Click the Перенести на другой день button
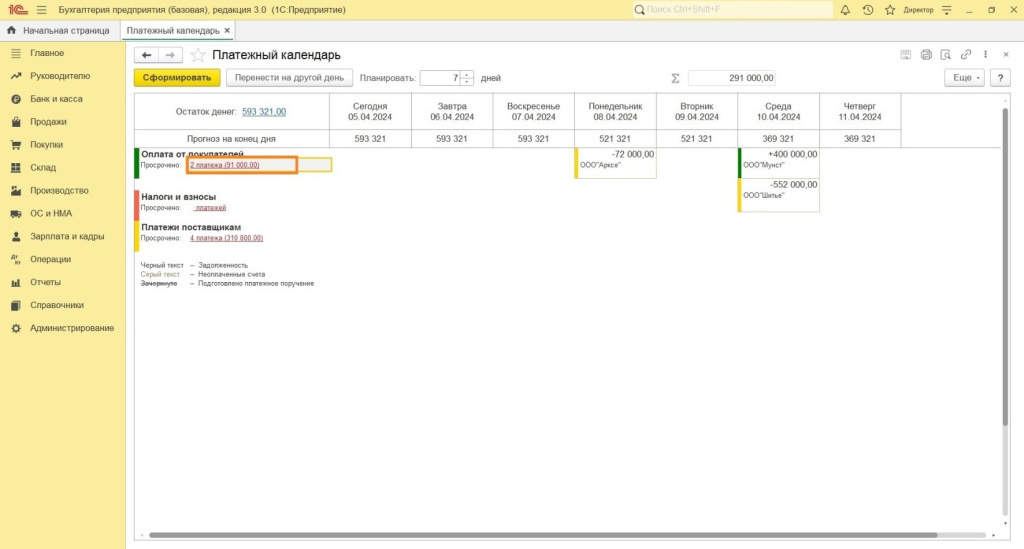This screenshot has height=549, width=1024. (287, 77)
